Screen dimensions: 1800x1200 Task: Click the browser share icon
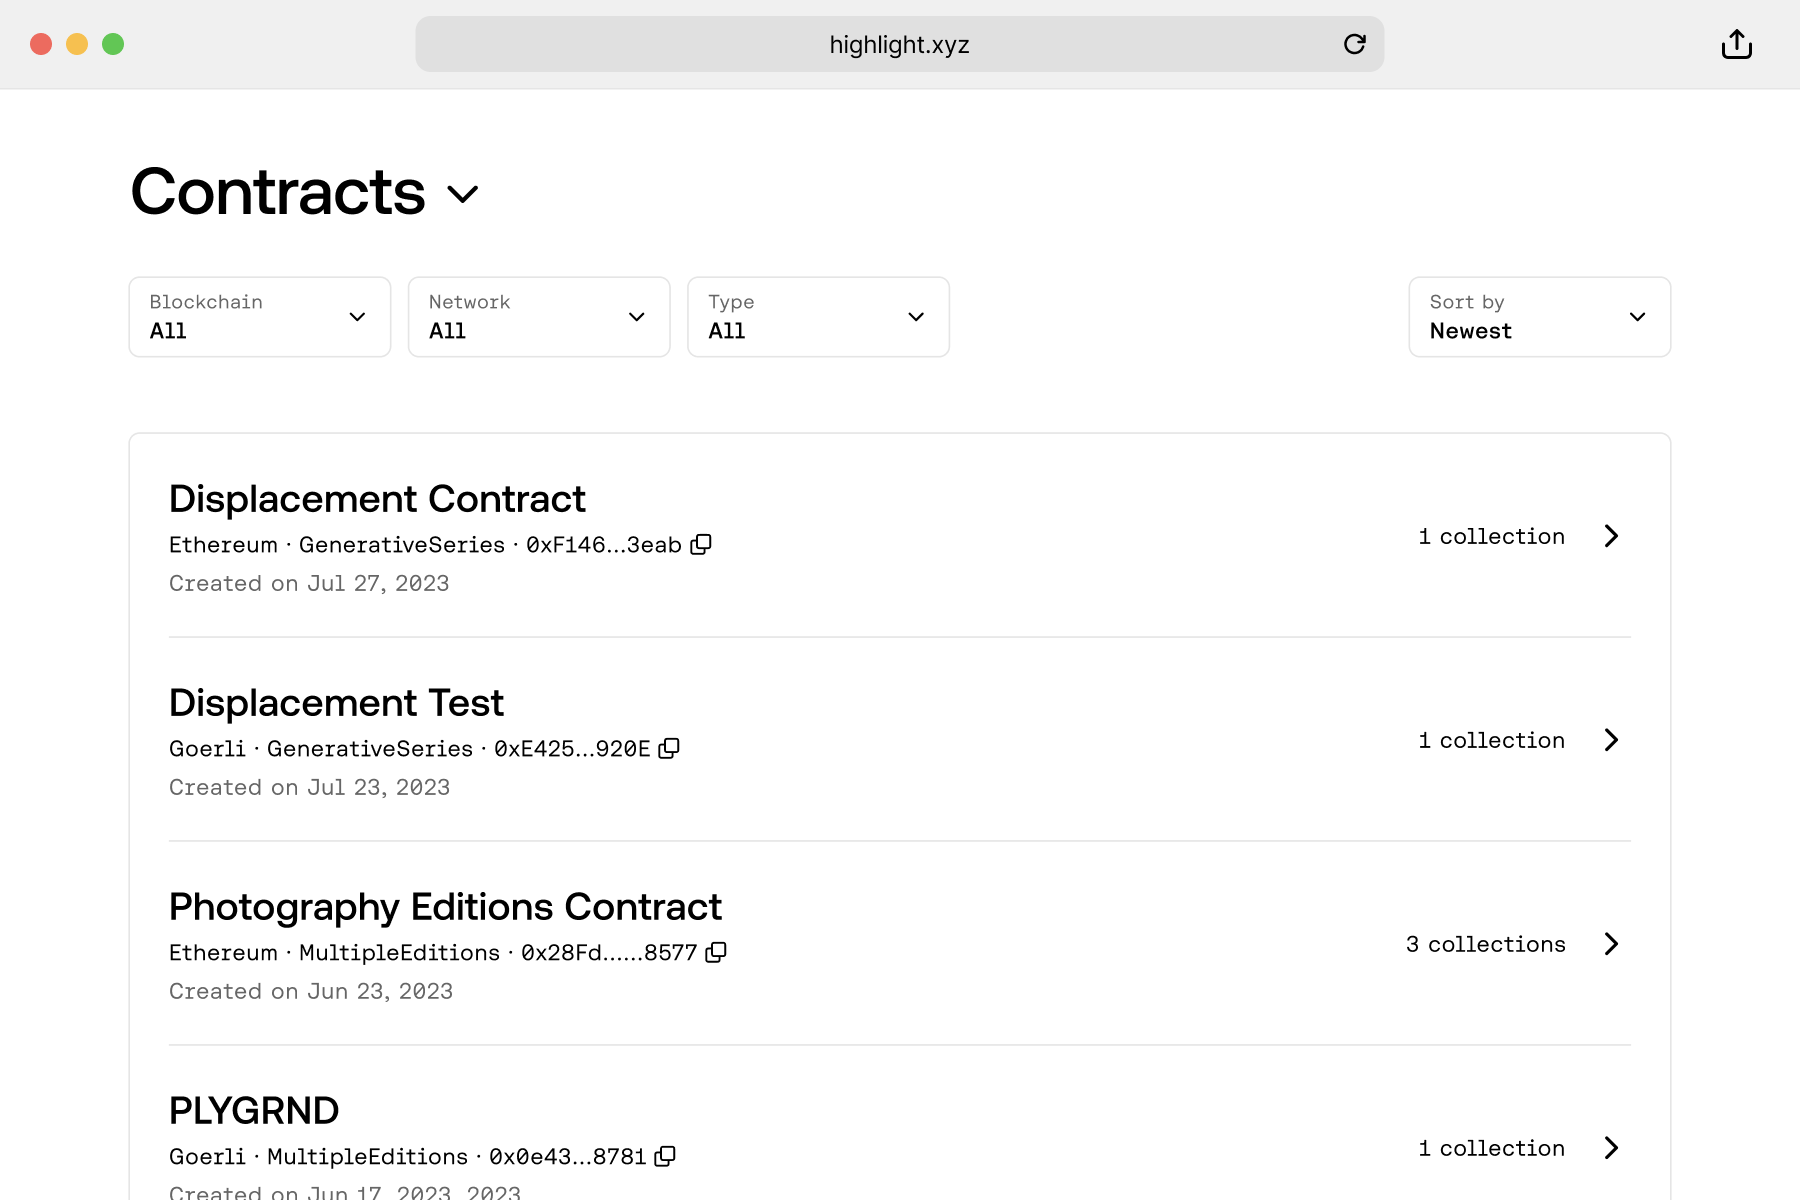[x=1736, y=44]
